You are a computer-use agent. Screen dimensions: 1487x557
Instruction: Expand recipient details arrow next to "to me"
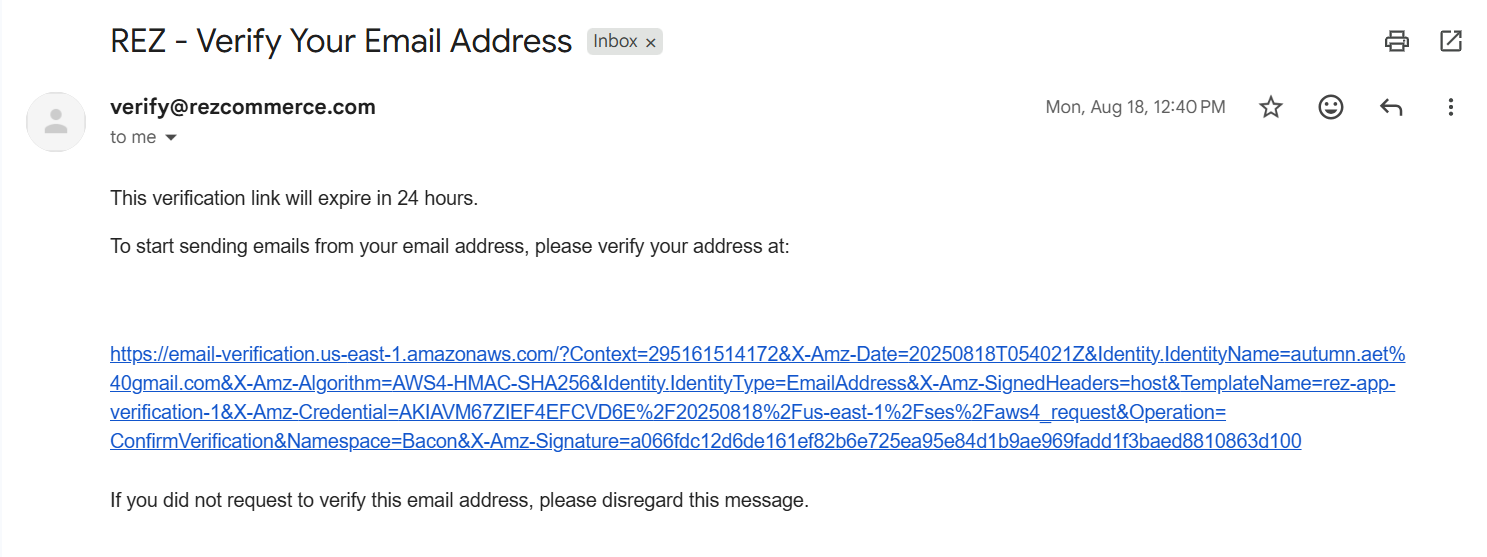pos(170,138)
